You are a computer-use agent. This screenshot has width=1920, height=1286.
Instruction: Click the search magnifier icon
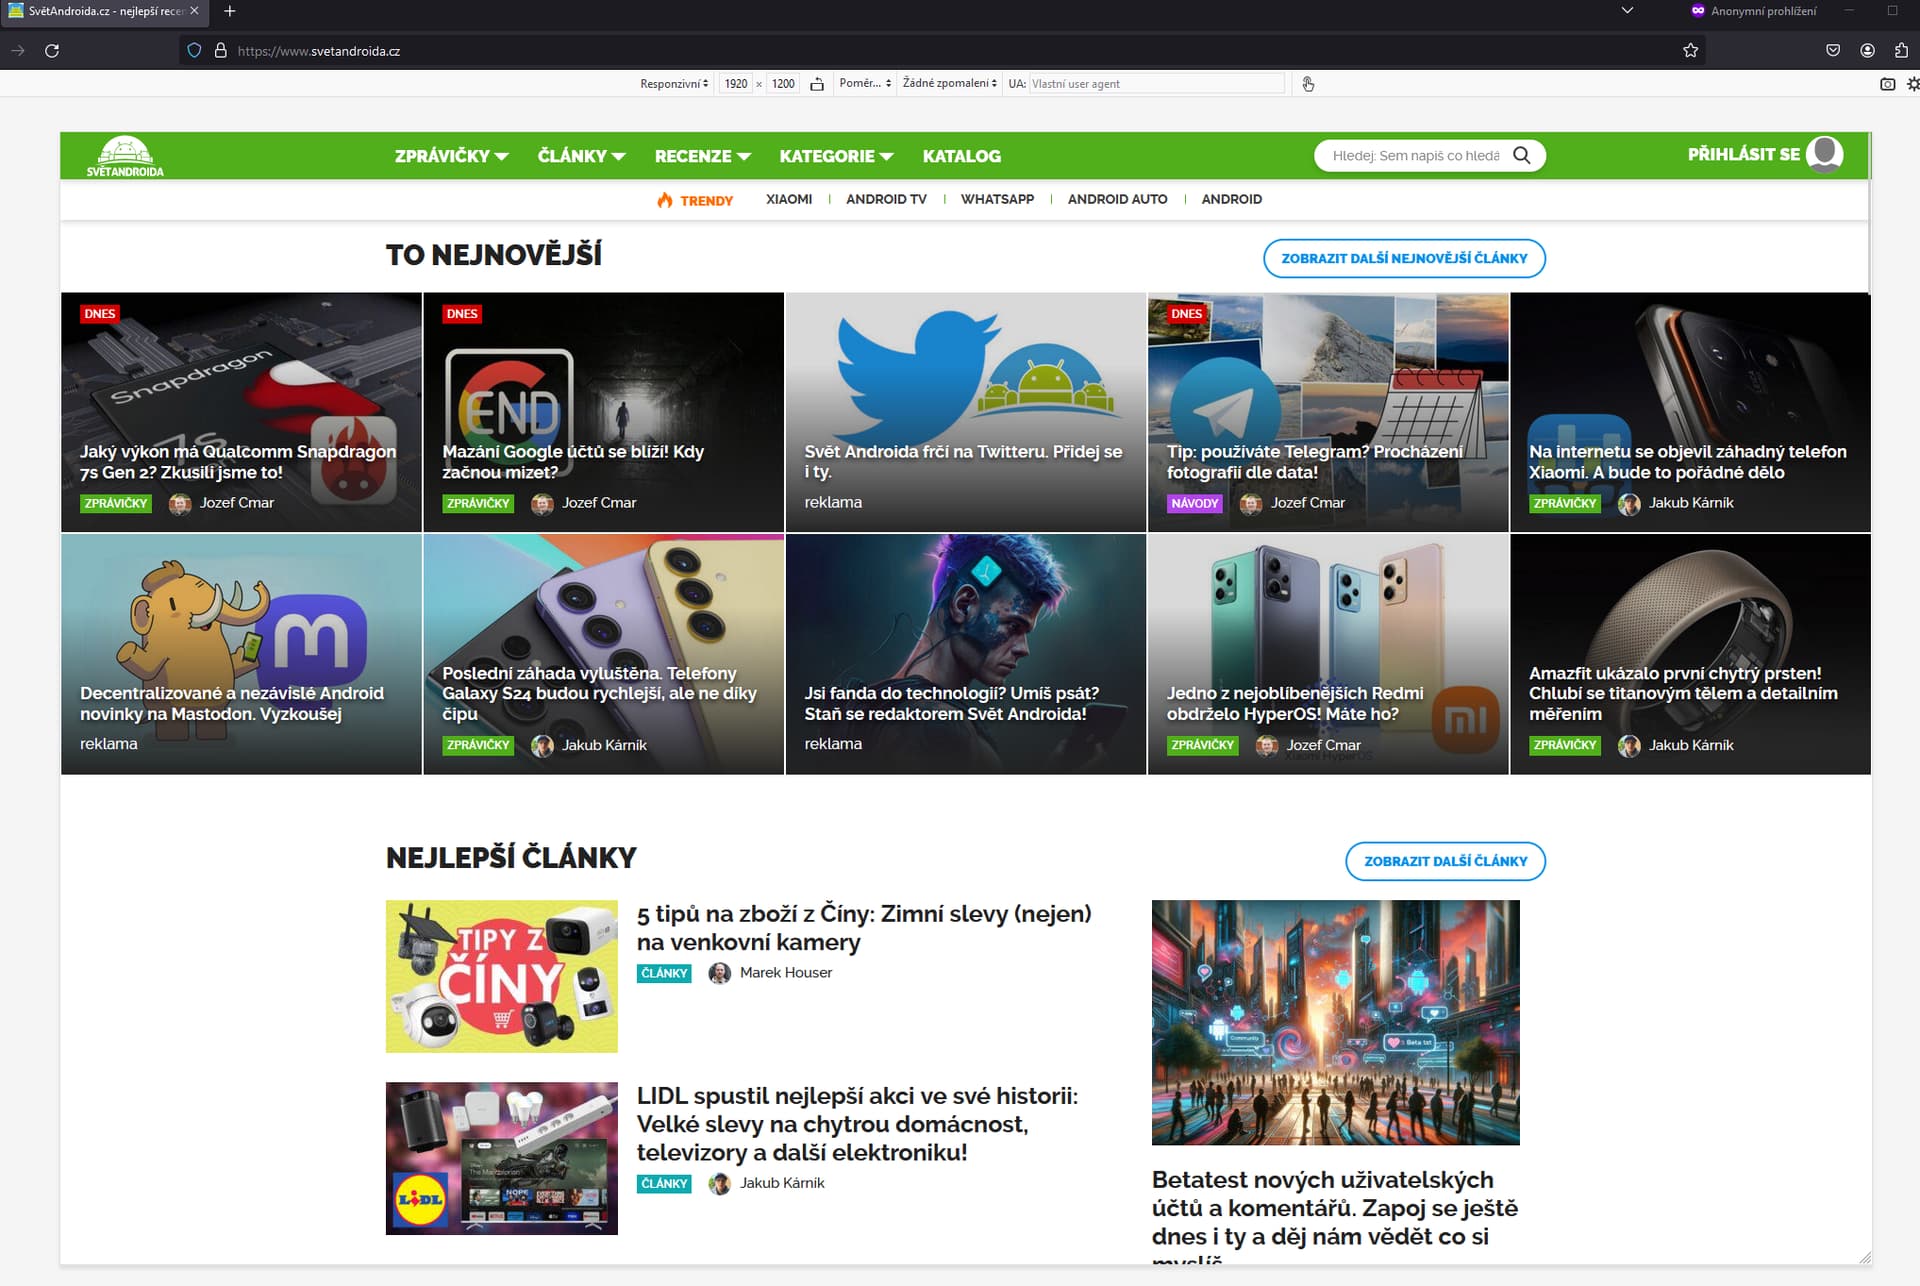tap(1521, 155)
